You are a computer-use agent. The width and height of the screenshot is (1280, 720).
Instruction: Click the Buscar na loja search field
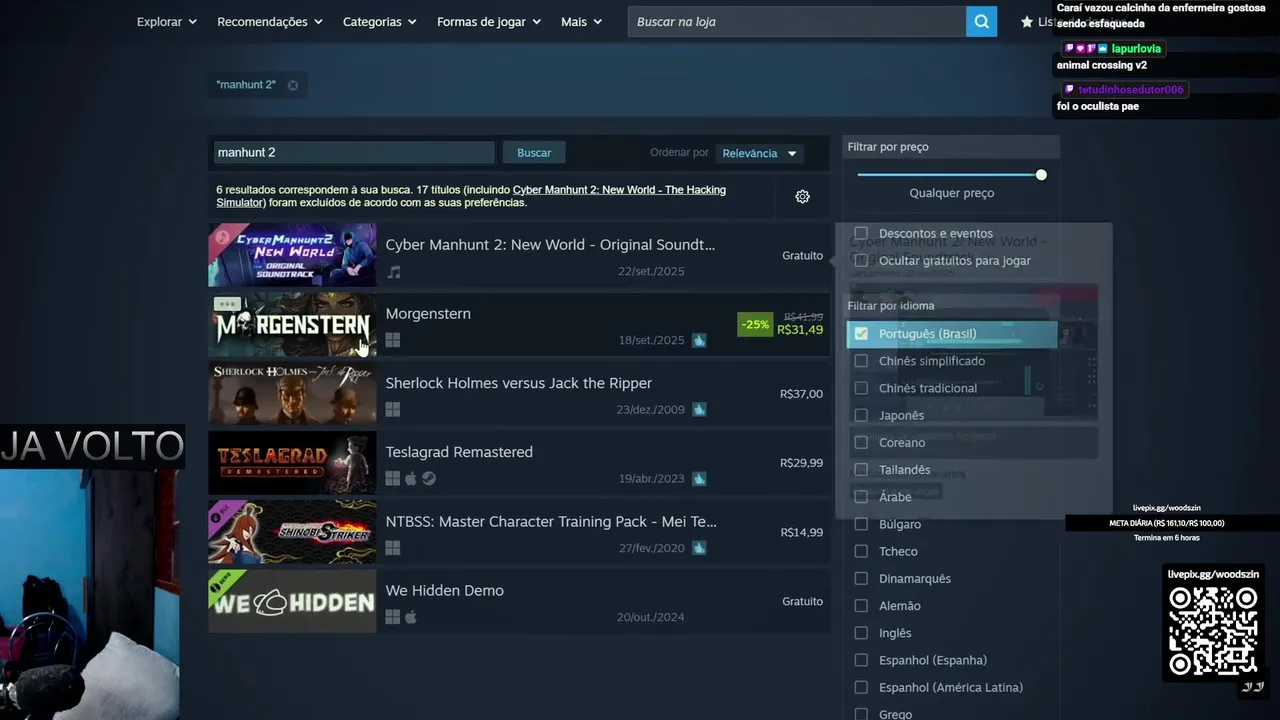point(797,22)
